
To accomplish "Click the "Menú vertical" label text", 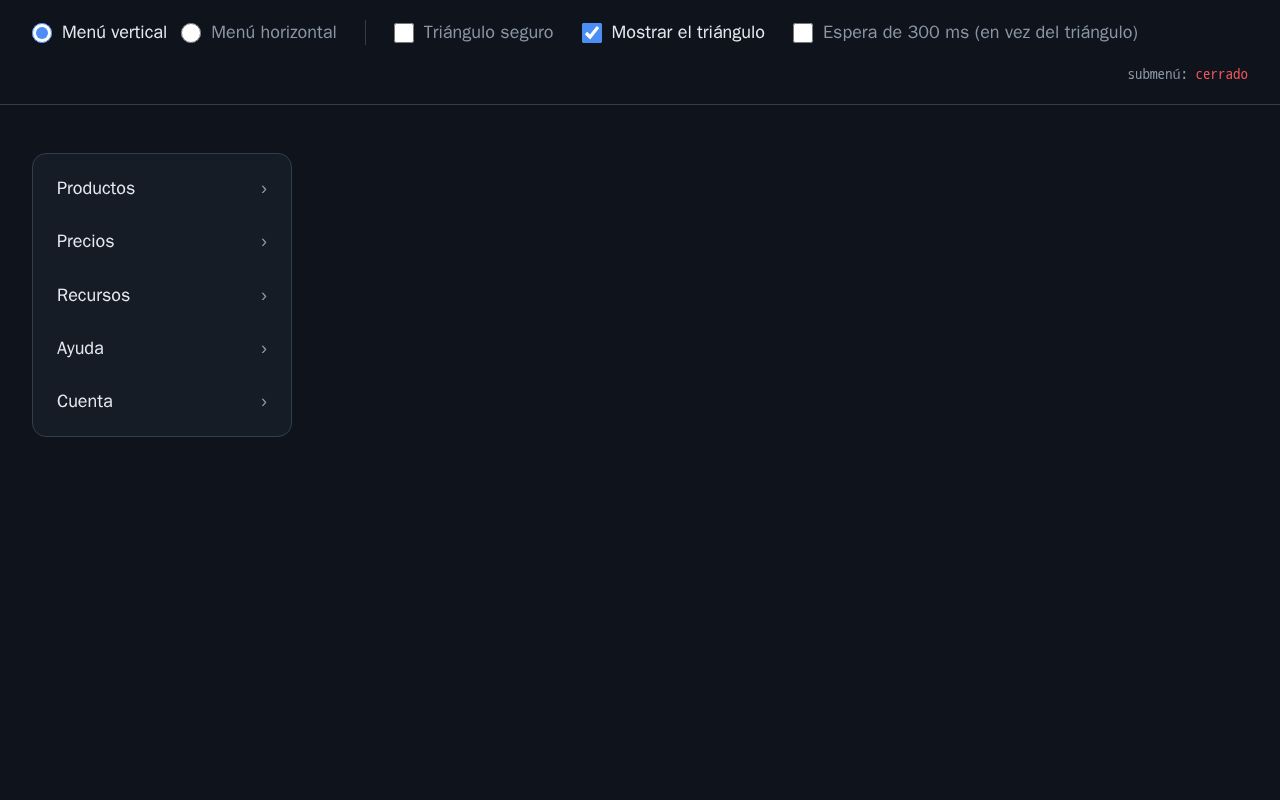I will [114, 33].
